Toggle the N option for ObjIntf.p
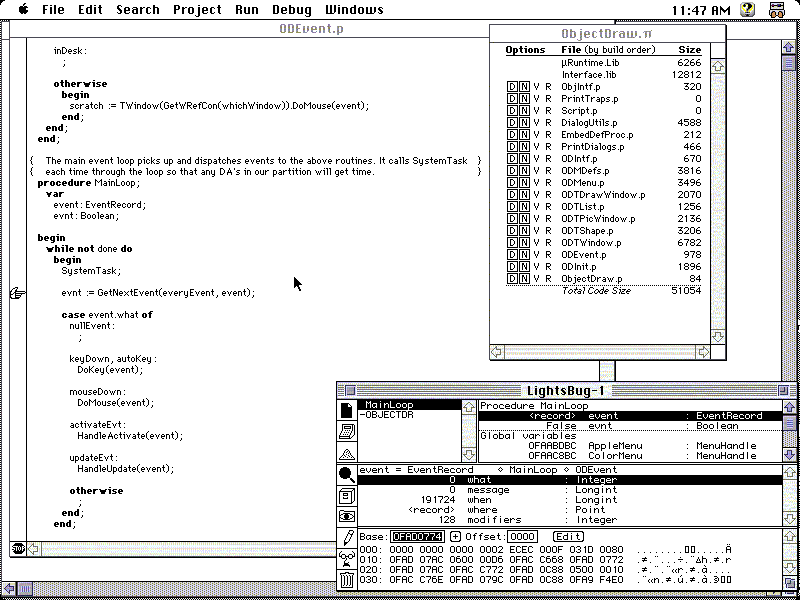 [525, 87]
